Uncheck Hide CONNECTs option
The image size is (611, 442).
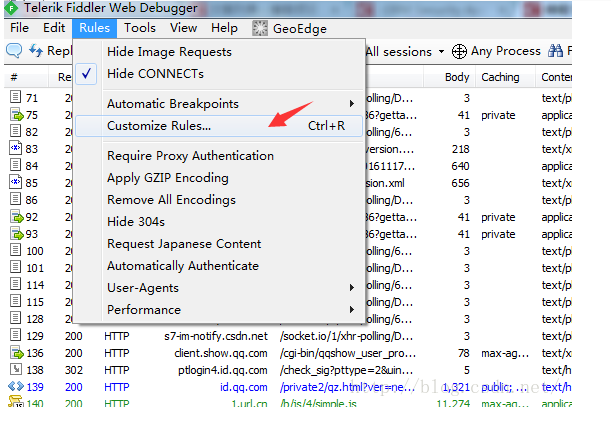pos(219,74)
